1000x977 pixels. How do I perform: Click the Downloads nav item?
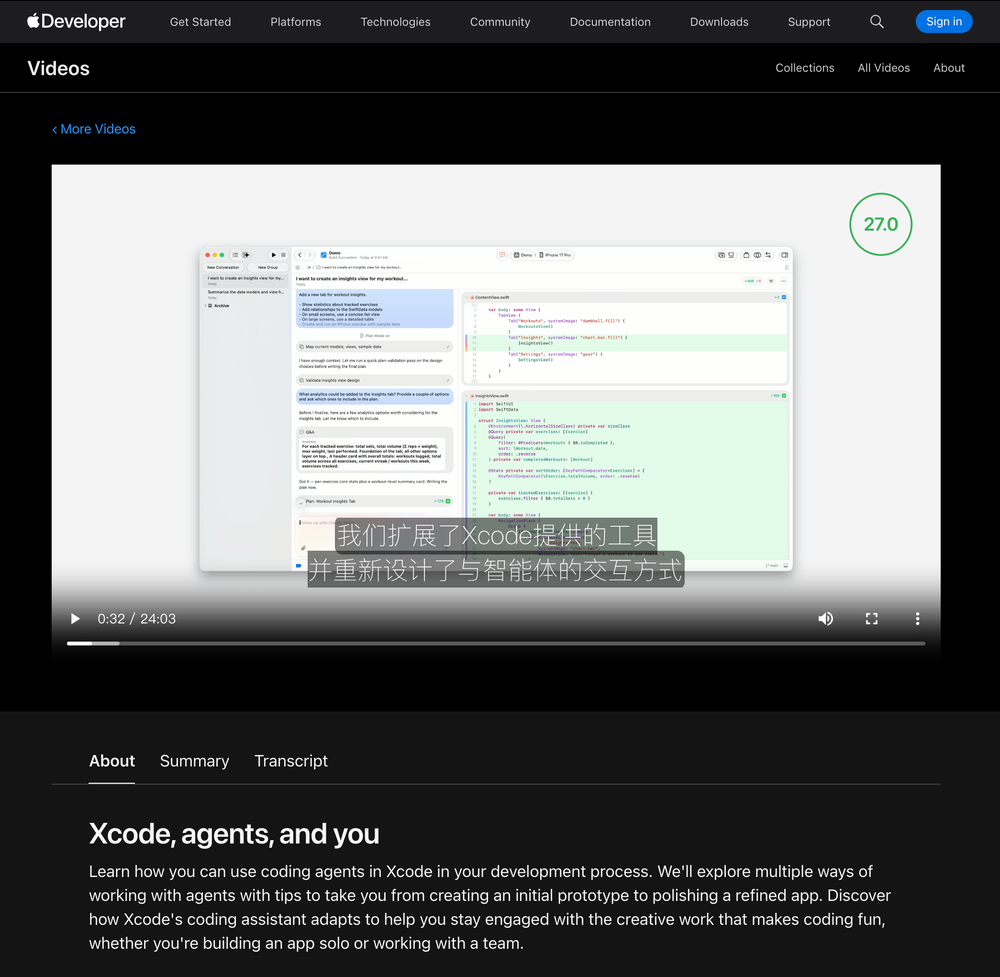click(x=719, y=22)
